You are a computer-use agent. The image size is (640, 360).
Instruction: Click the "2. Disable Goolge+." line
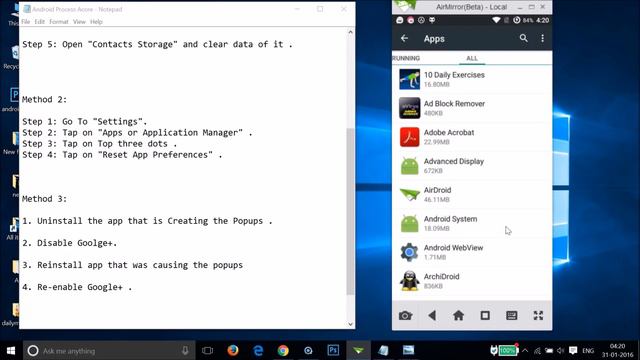tap(69, 243)
